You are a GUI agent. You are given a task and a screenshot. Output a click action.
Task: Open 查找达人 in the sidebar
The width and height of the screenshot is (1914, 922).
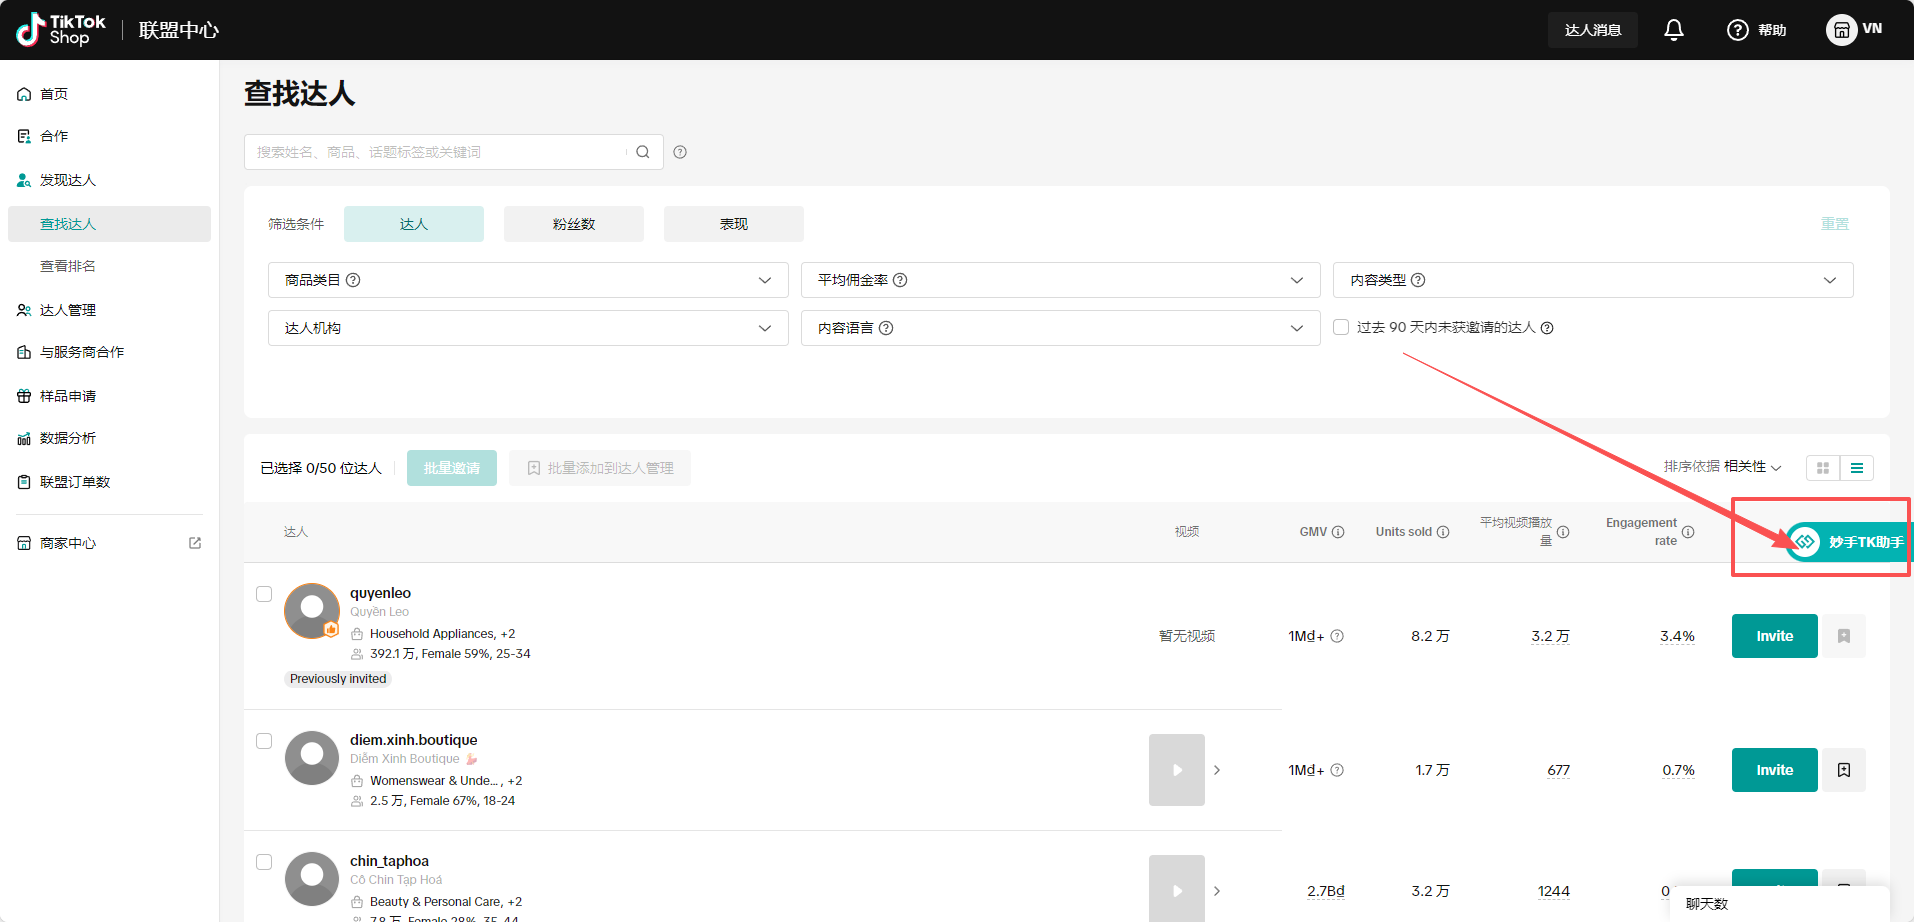coord(110,224)
